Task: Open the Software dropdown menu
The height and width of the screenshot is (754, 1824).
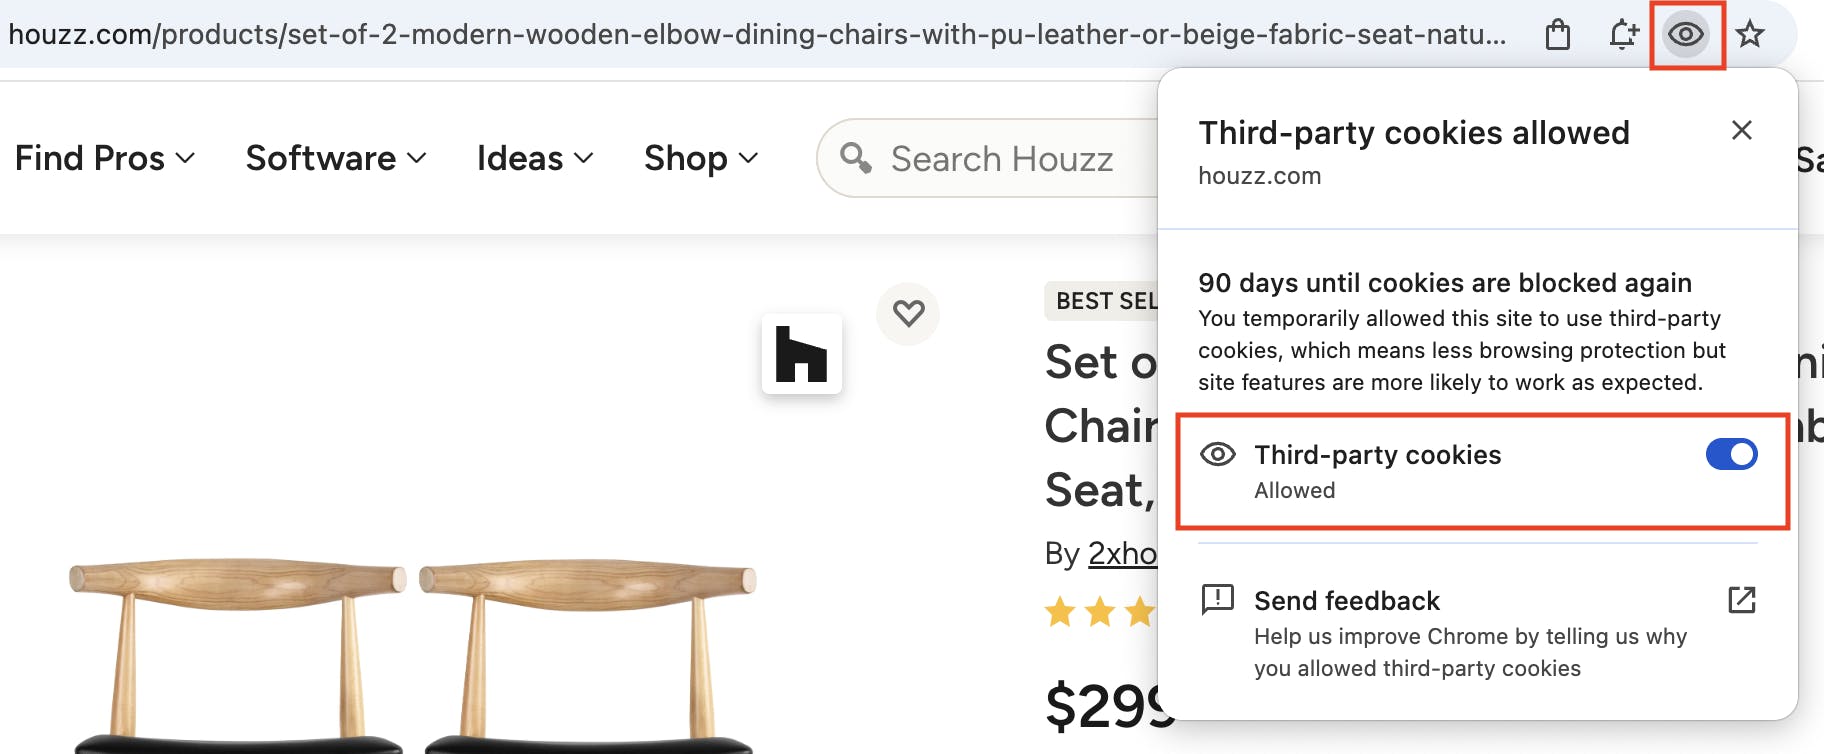Action: tap(336, 158)
